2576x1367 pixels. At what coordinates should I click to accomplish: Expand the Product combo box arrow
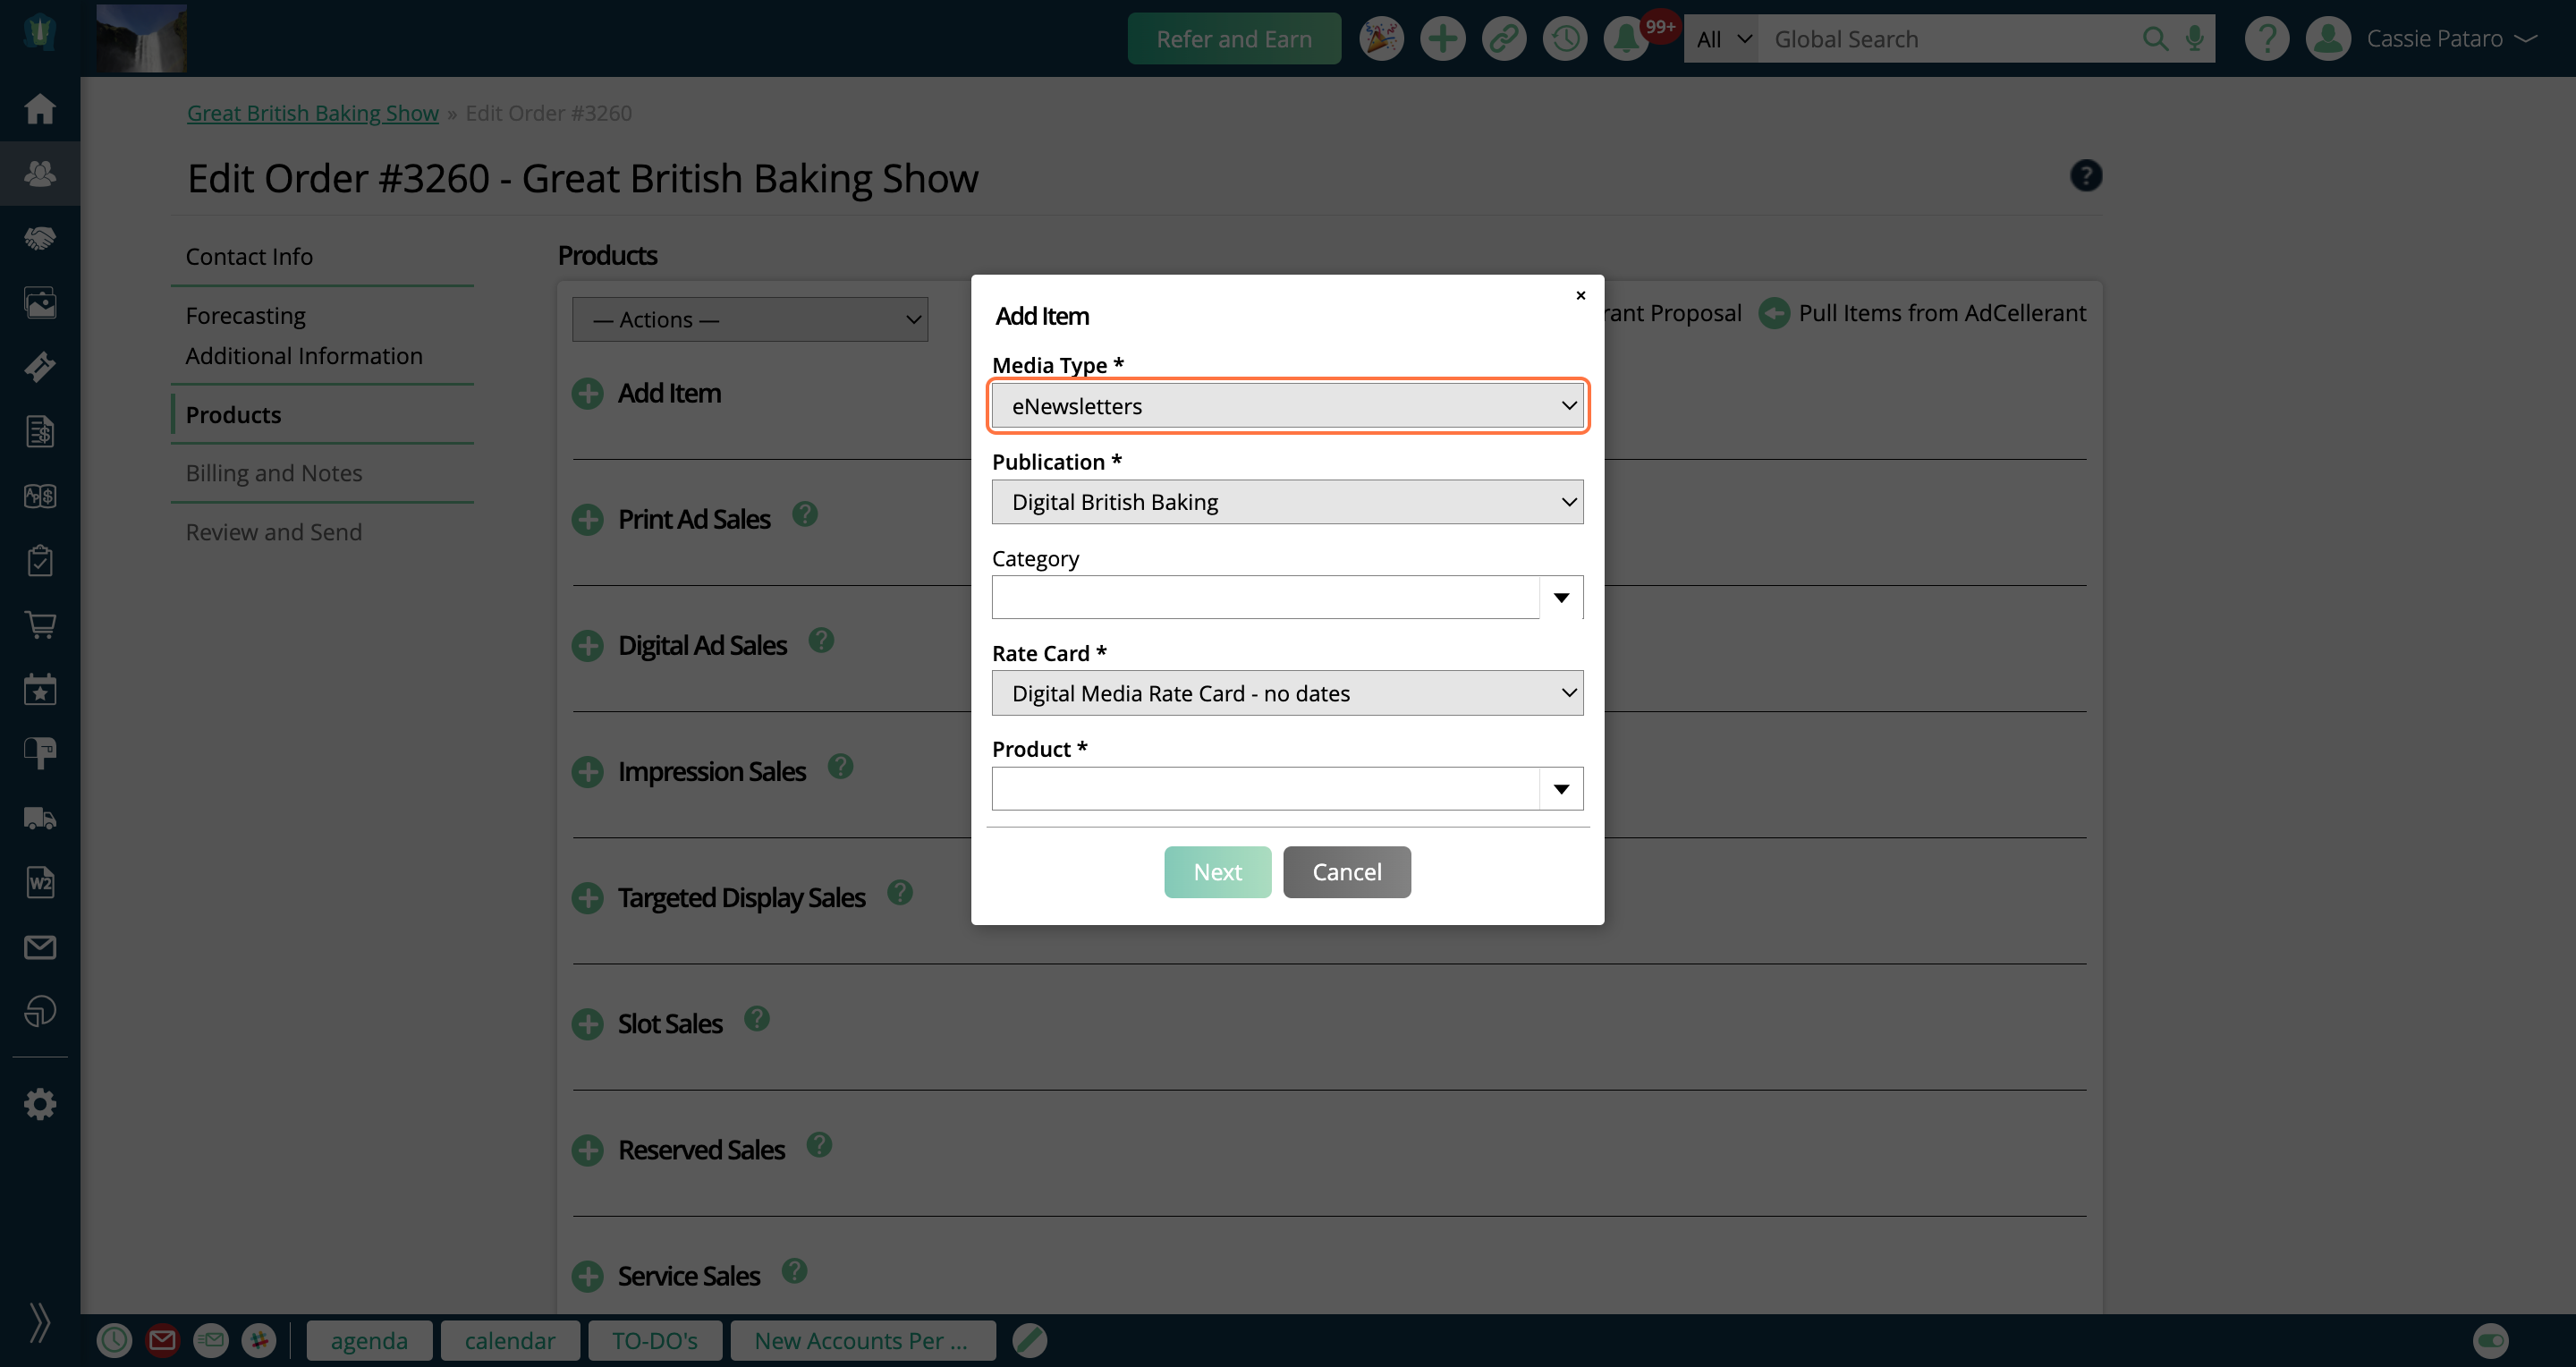[1561, 789]
